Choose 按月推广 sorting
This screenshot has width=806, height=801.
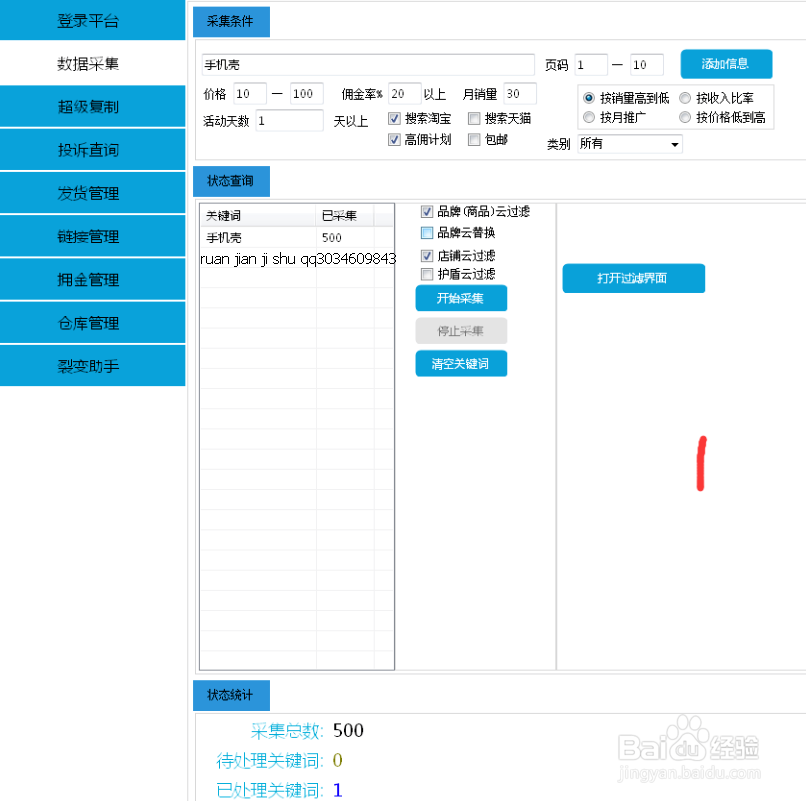589,115
